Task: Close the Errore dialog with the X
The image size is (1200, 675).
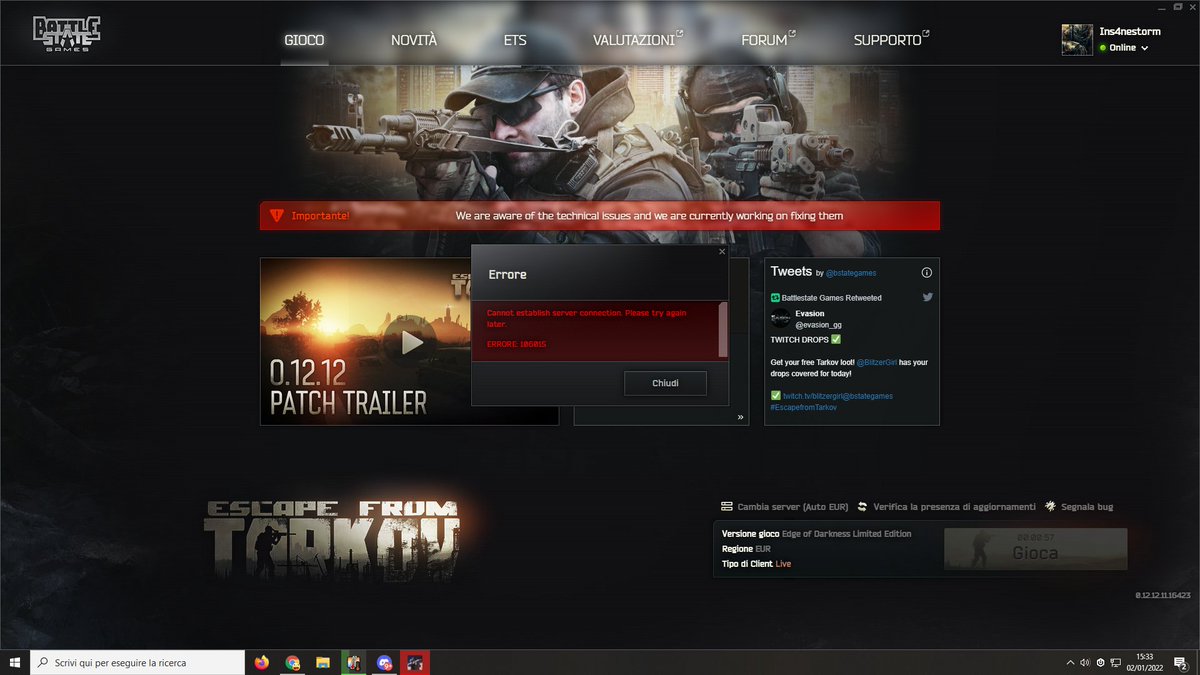Action: pos(722,252)
